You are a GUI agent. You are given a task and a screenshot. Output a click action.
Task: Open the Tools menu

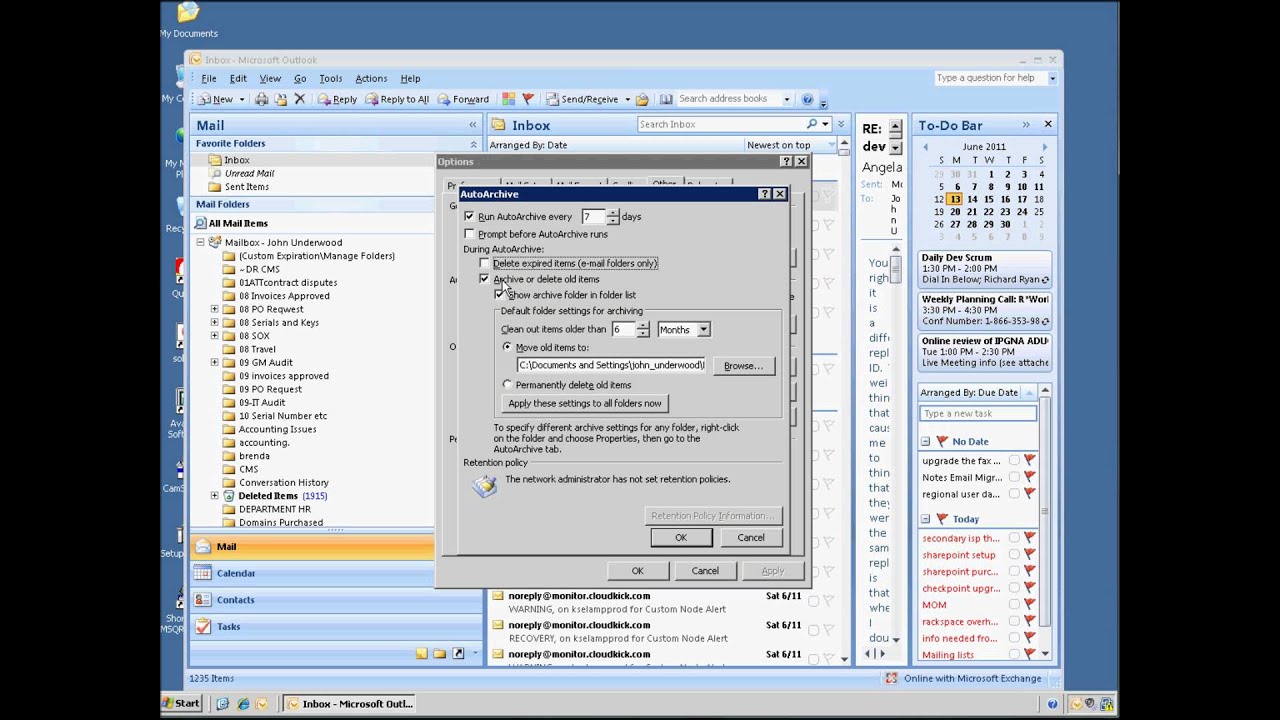pos(330,78)
